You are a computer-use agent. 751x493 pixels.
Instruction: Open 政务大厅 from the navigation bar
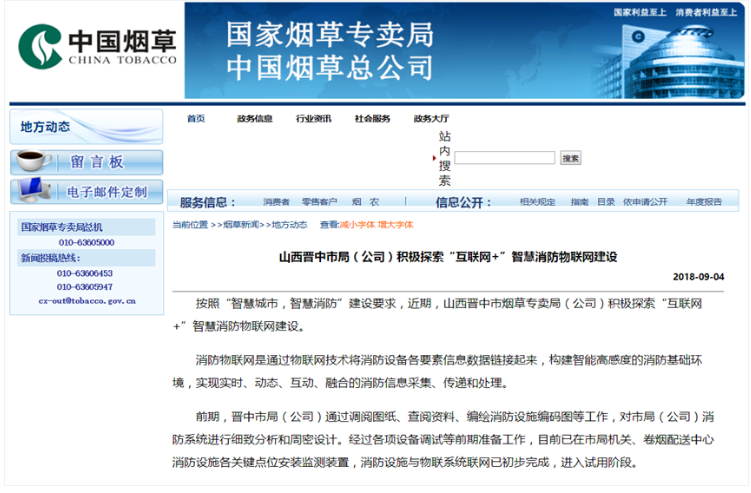tap(431, 118)
